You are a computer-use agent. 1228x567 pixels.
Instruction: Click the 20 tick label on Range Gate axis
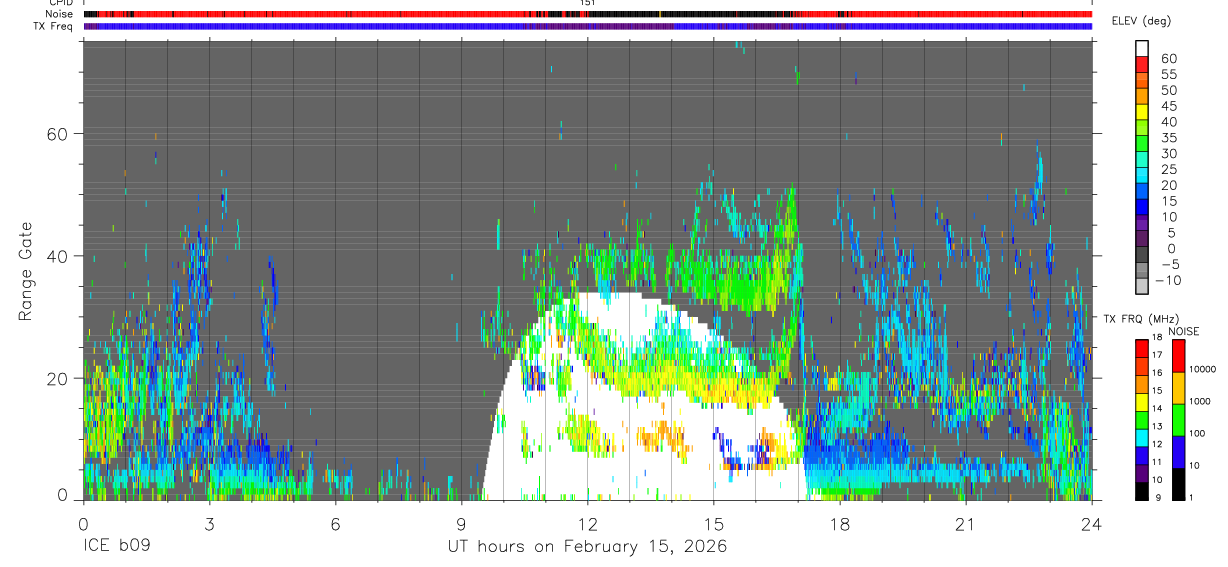(x=56, y=378)
